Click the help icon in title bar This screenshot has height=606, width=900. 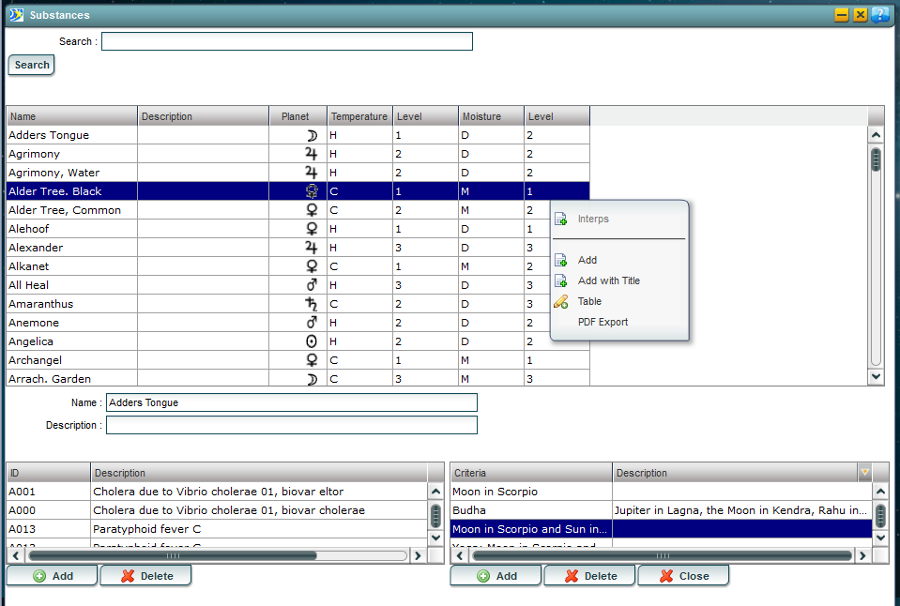pos(880,15)
